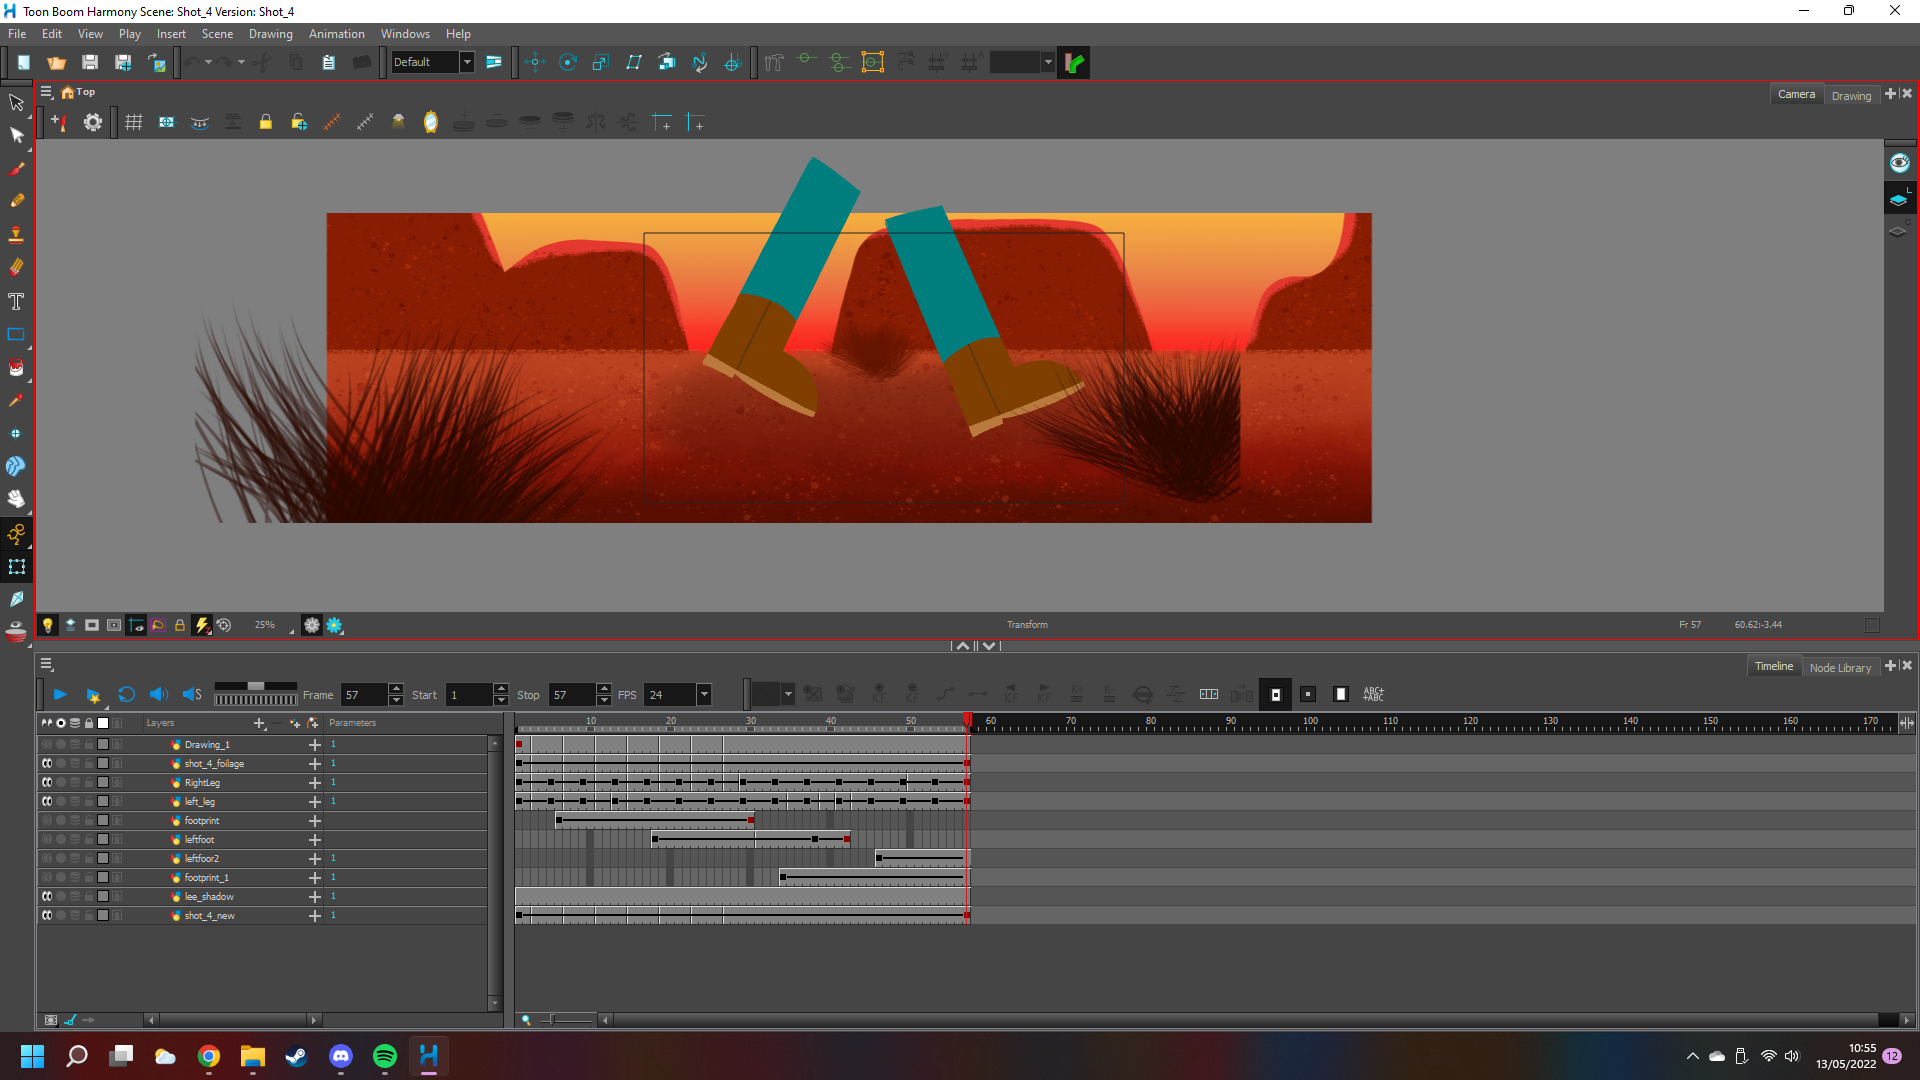This screenshot has width=1920, height=1080.
Task: Select the Skew tool in animation toolbar
Action: point(634,62)
